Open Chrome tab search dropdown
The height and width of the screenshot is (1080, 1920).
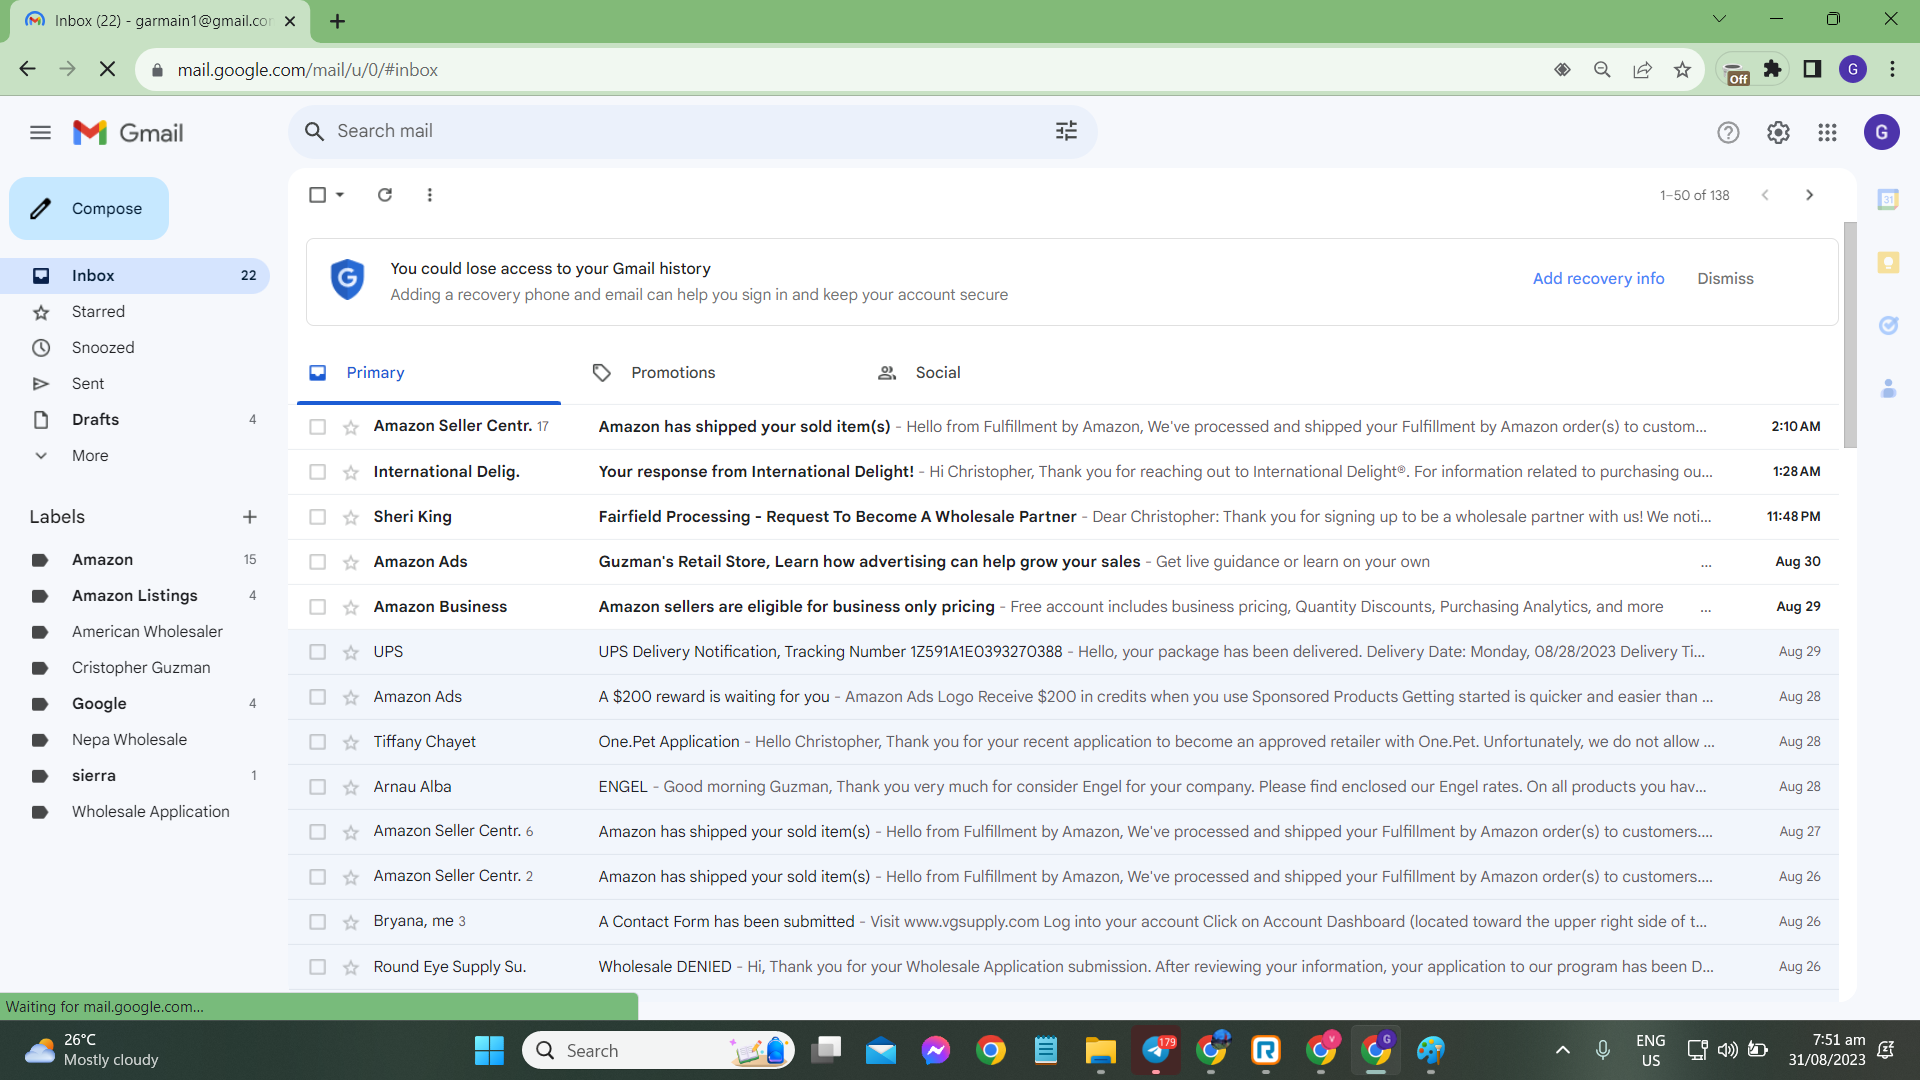1719,19
